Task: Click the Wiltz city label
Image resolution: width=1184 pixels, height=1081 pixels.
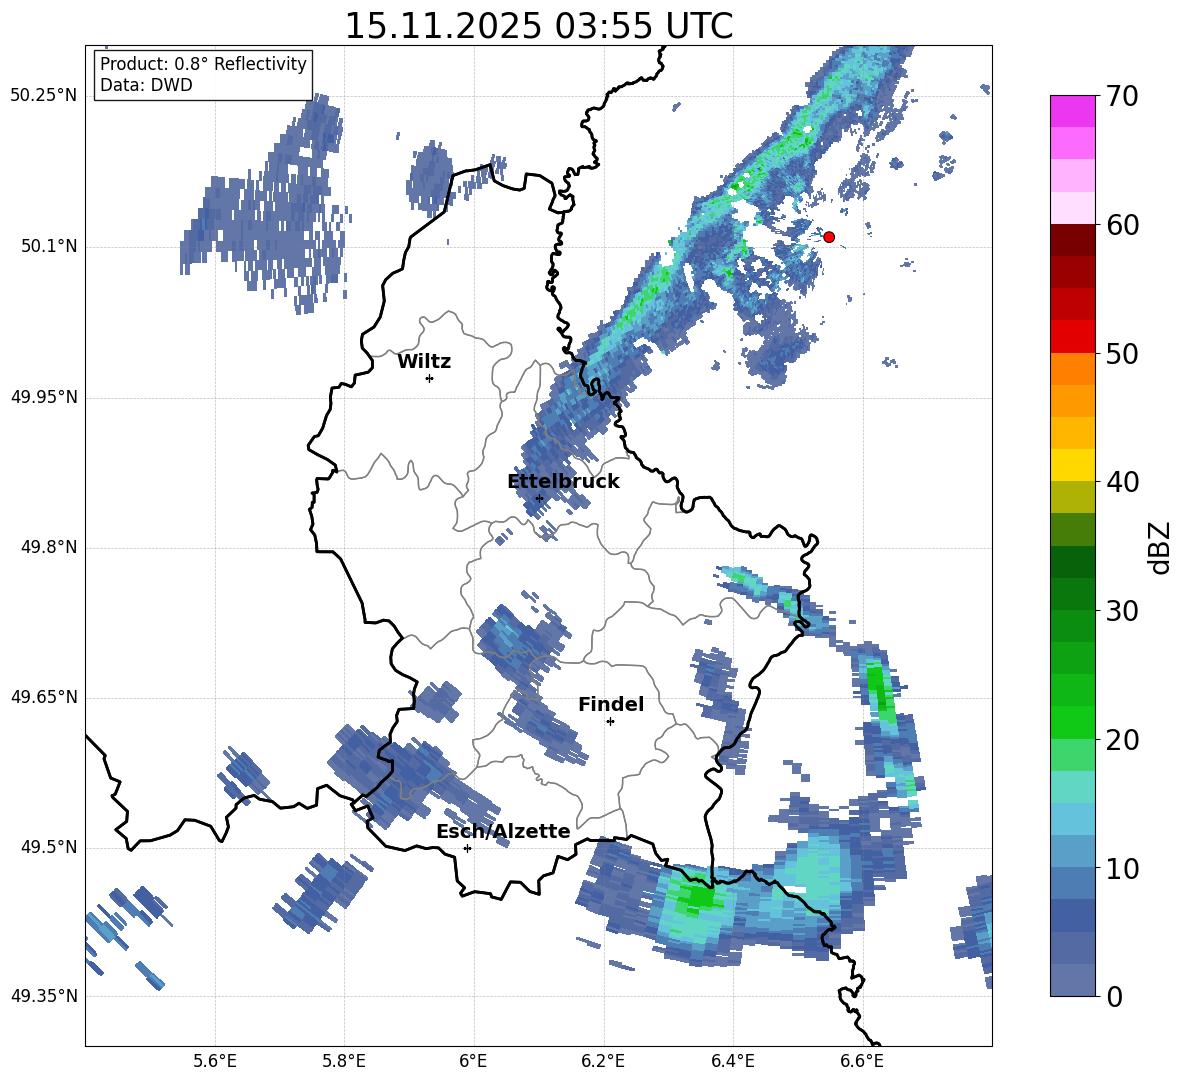Action: tap(424, 362)
